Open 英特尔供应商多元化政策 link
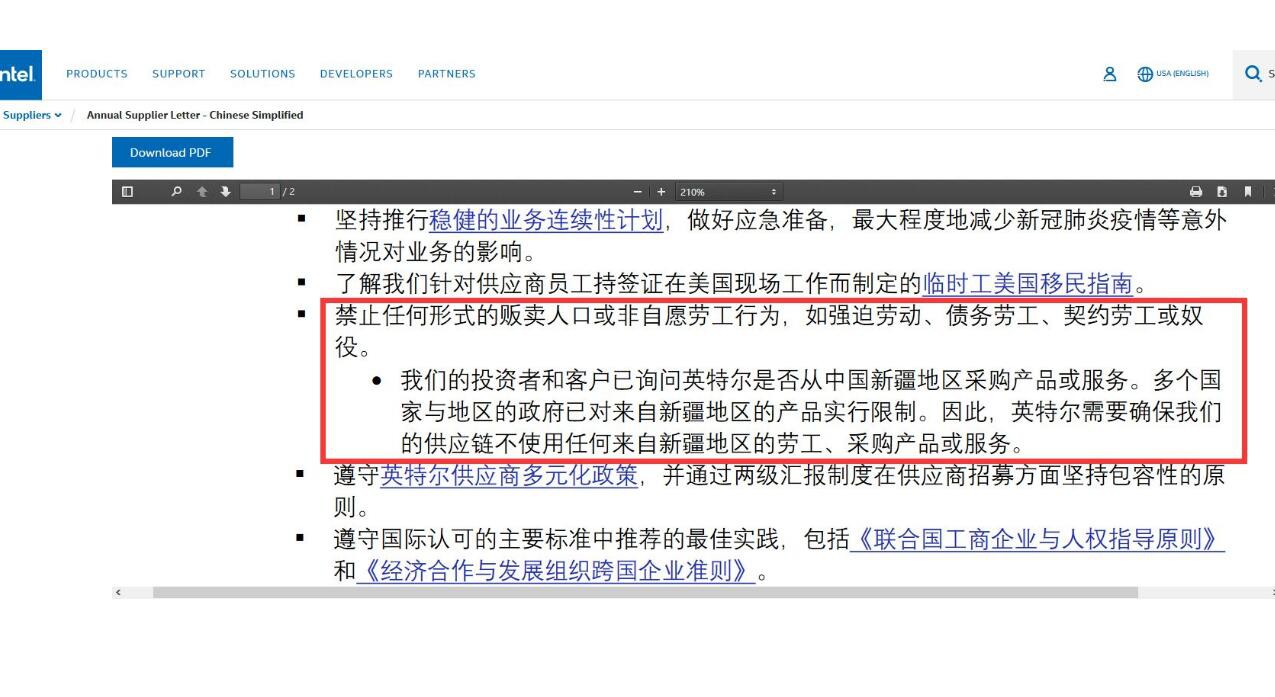Viewport: 1275px width, 697px height. 508,476
